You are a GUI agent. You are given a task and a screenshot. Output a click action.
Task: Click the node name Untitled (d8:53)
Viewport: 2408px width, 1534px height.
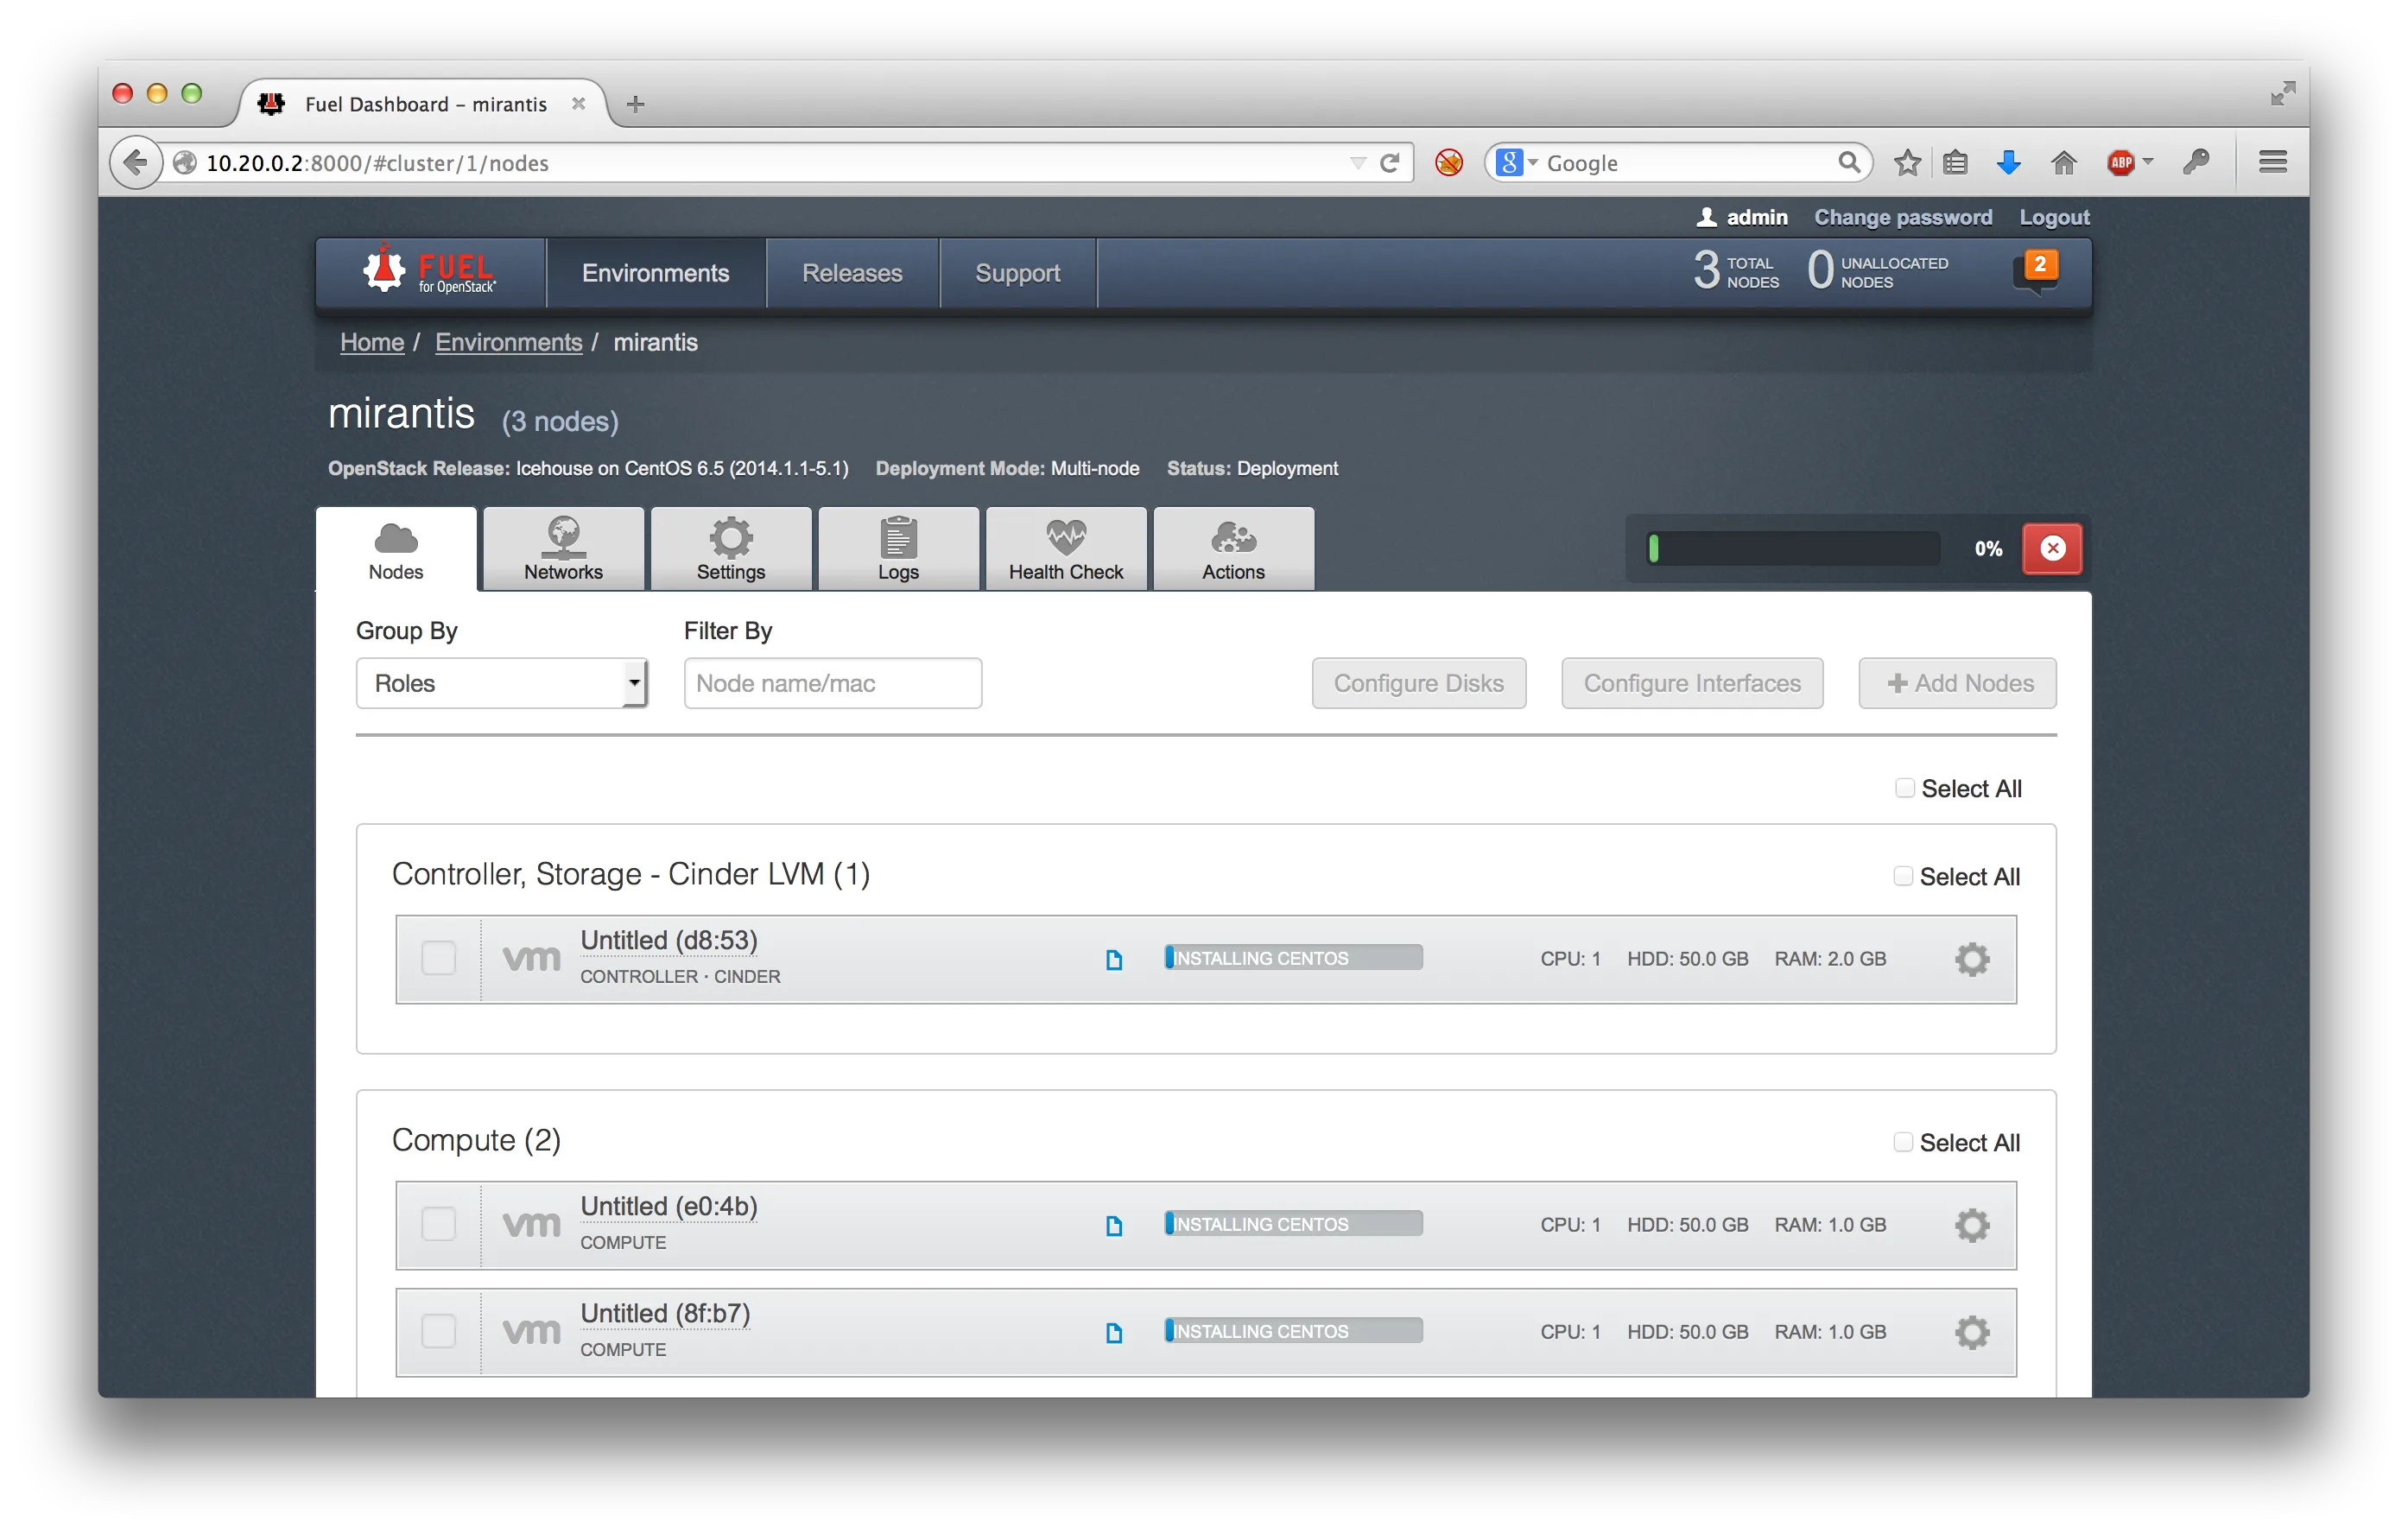point(668,940)
